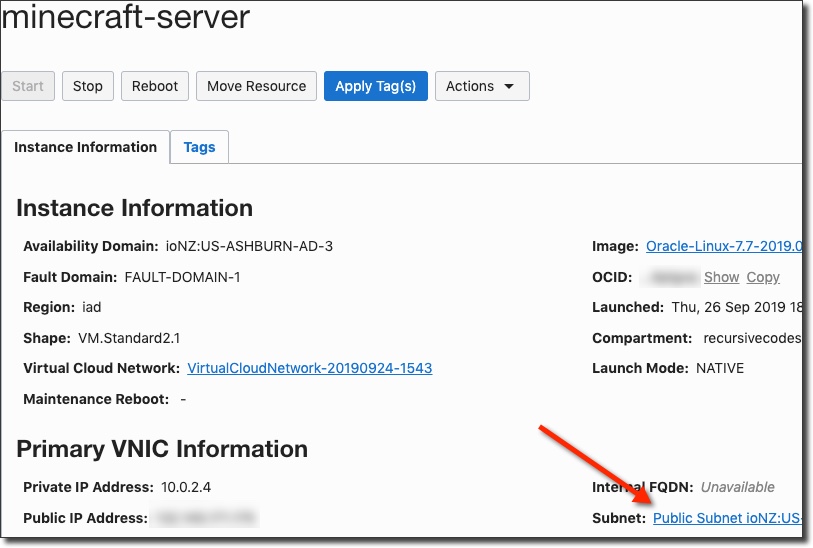Open the VirtualCloudNetwork-20190924-1543 link

[x=310, y=368]
